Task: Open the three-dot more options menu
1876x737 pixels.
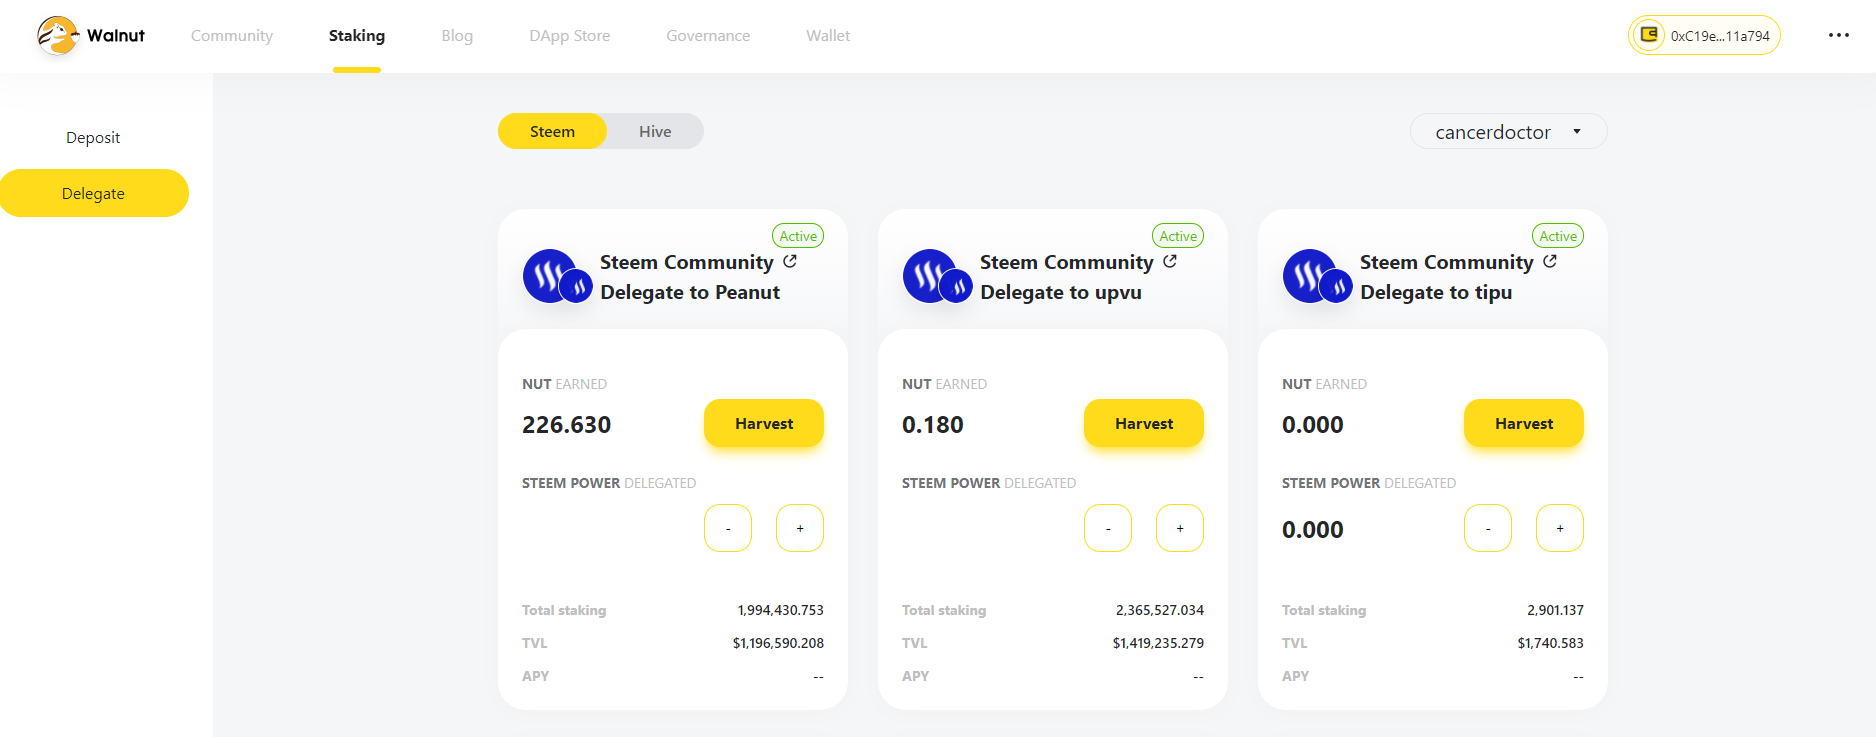Action: tap(1839, 35)
